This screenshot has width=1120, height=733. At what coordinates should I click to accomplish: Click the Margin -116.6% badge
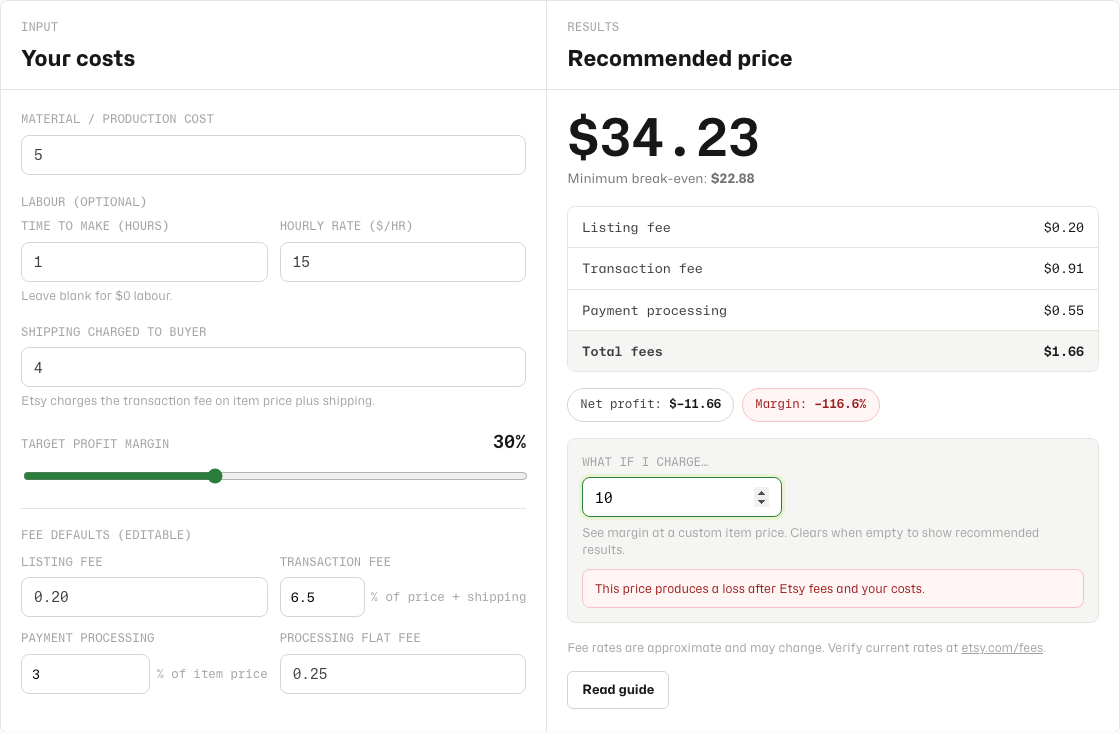(811, 404)
